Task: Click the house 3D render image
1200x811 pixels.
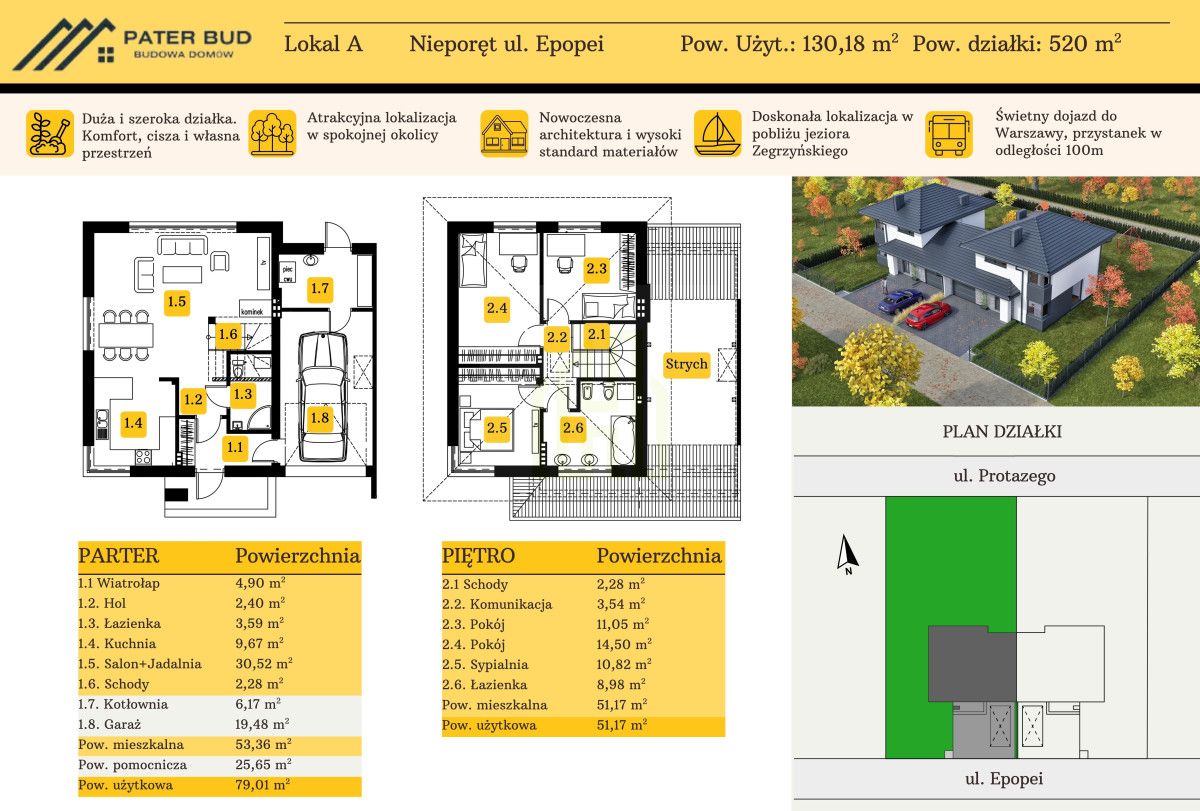Action: tap(996, 291)
